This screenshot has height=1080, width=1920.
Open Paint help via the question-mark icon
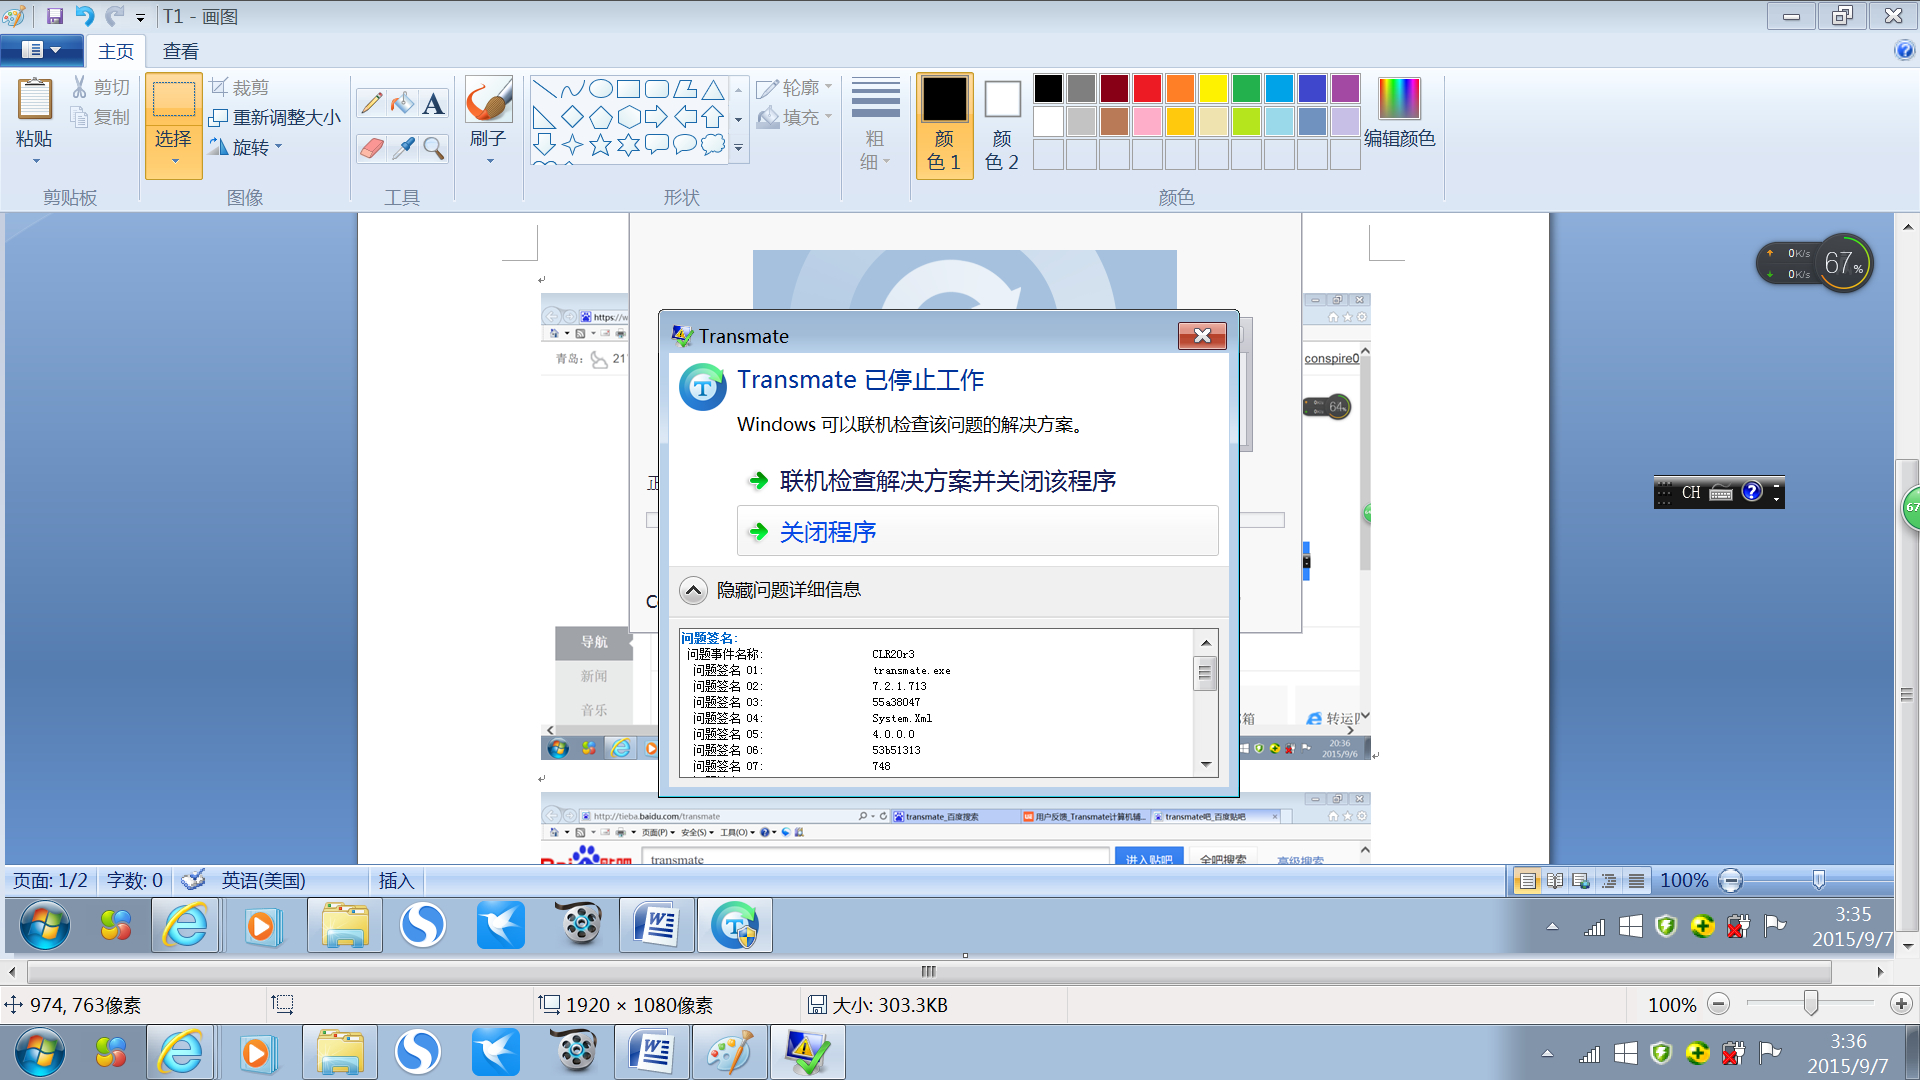(x=1904, y=51)
